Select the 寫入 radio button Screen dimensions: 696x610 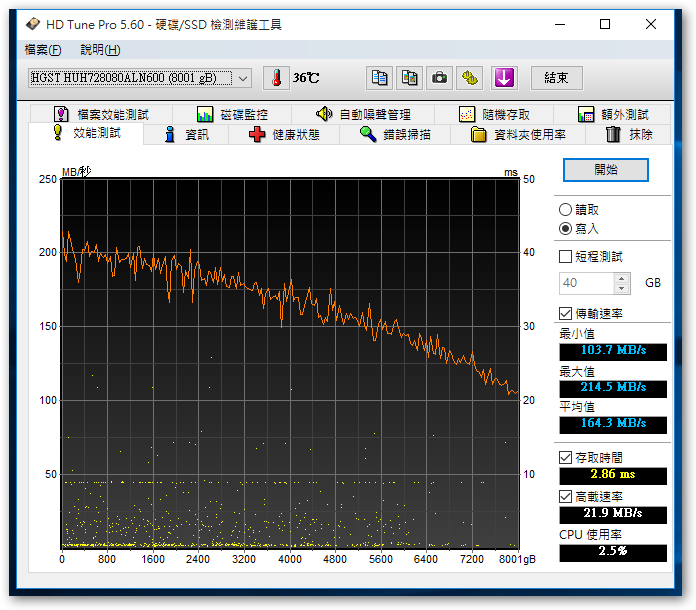pyautogui.click(x=566, y=229)
